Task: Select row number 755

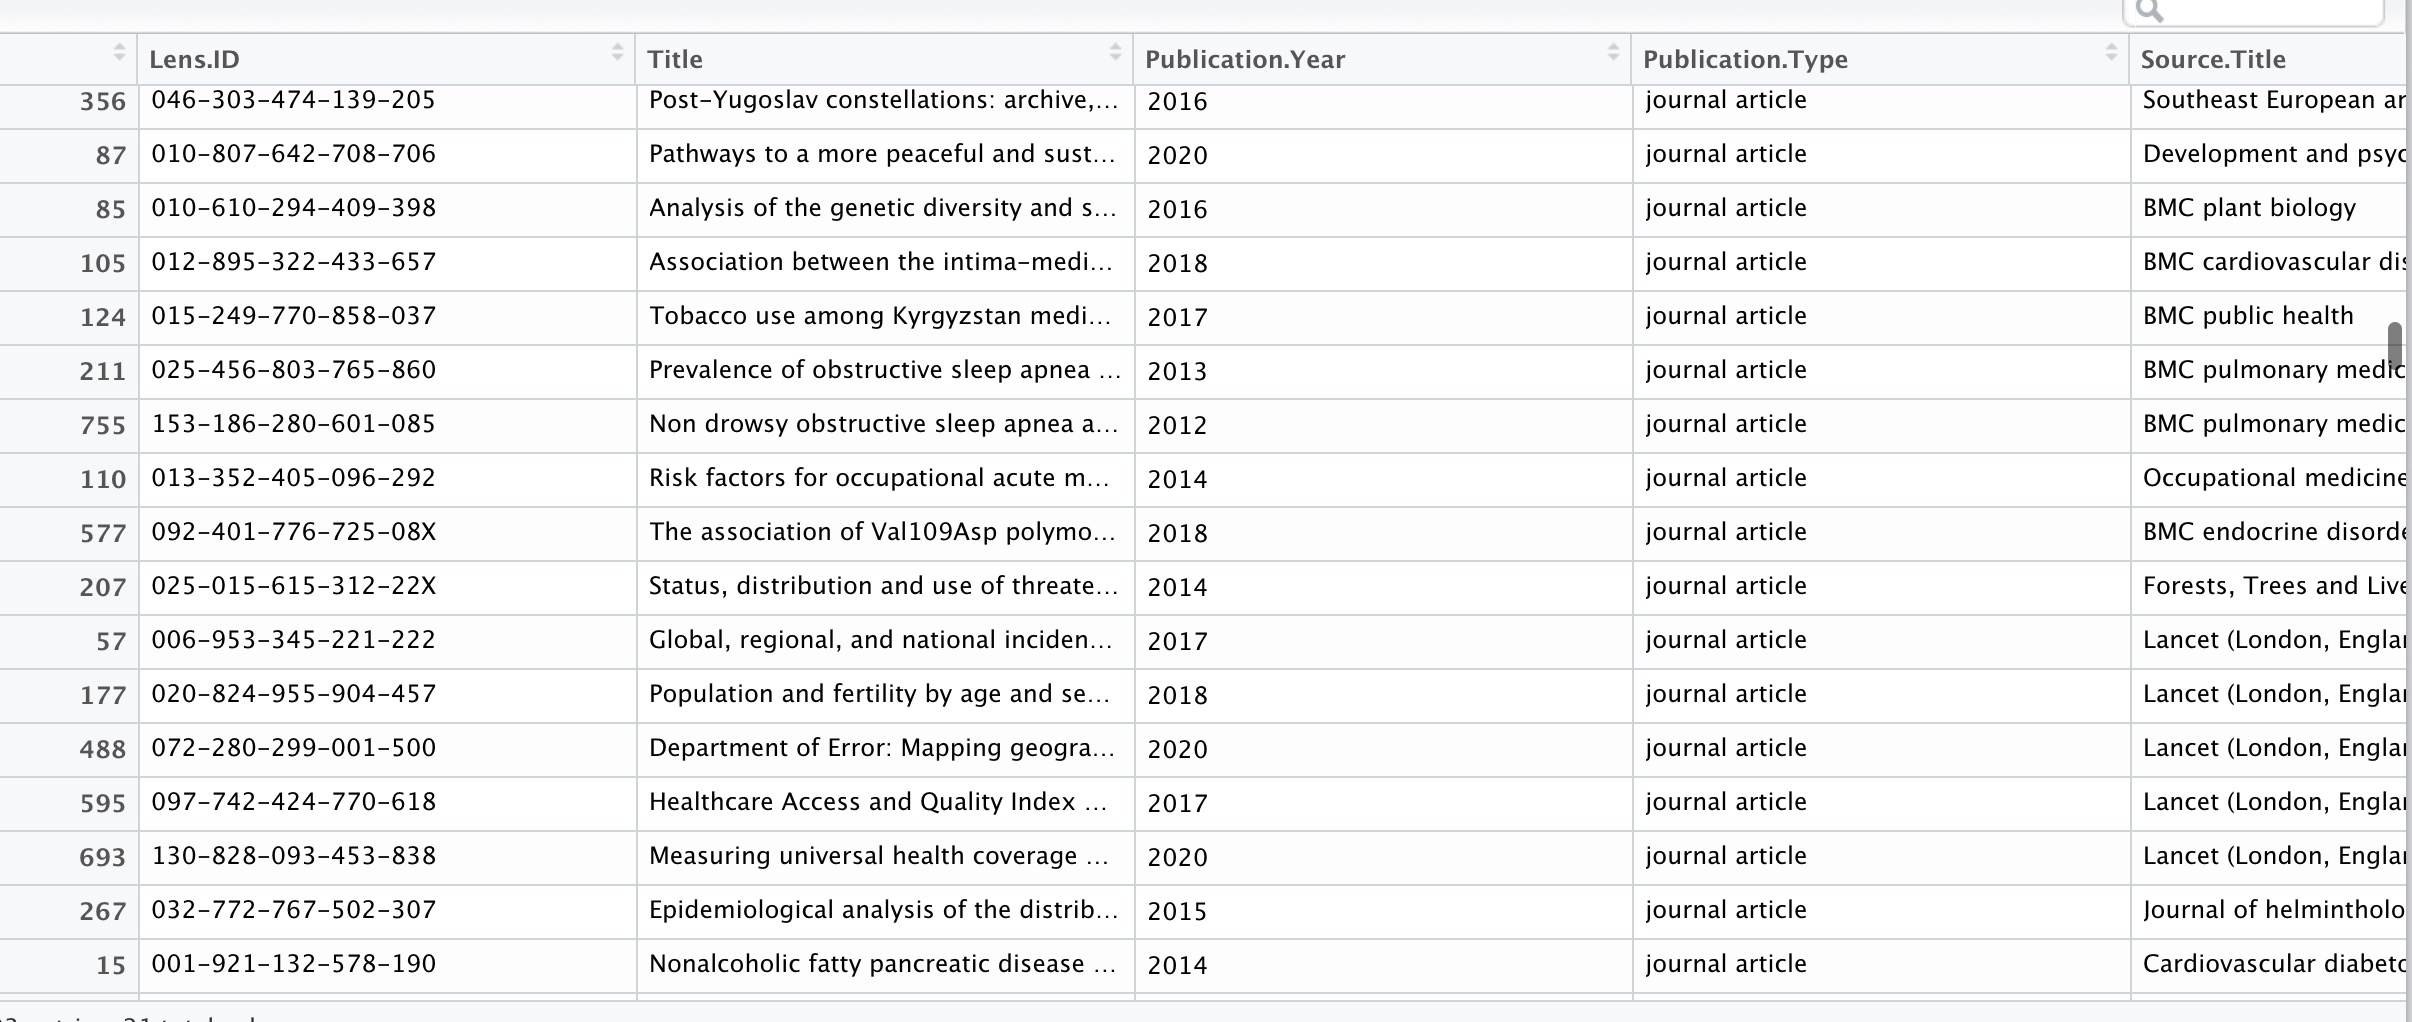Action: (x=103, y=426)
